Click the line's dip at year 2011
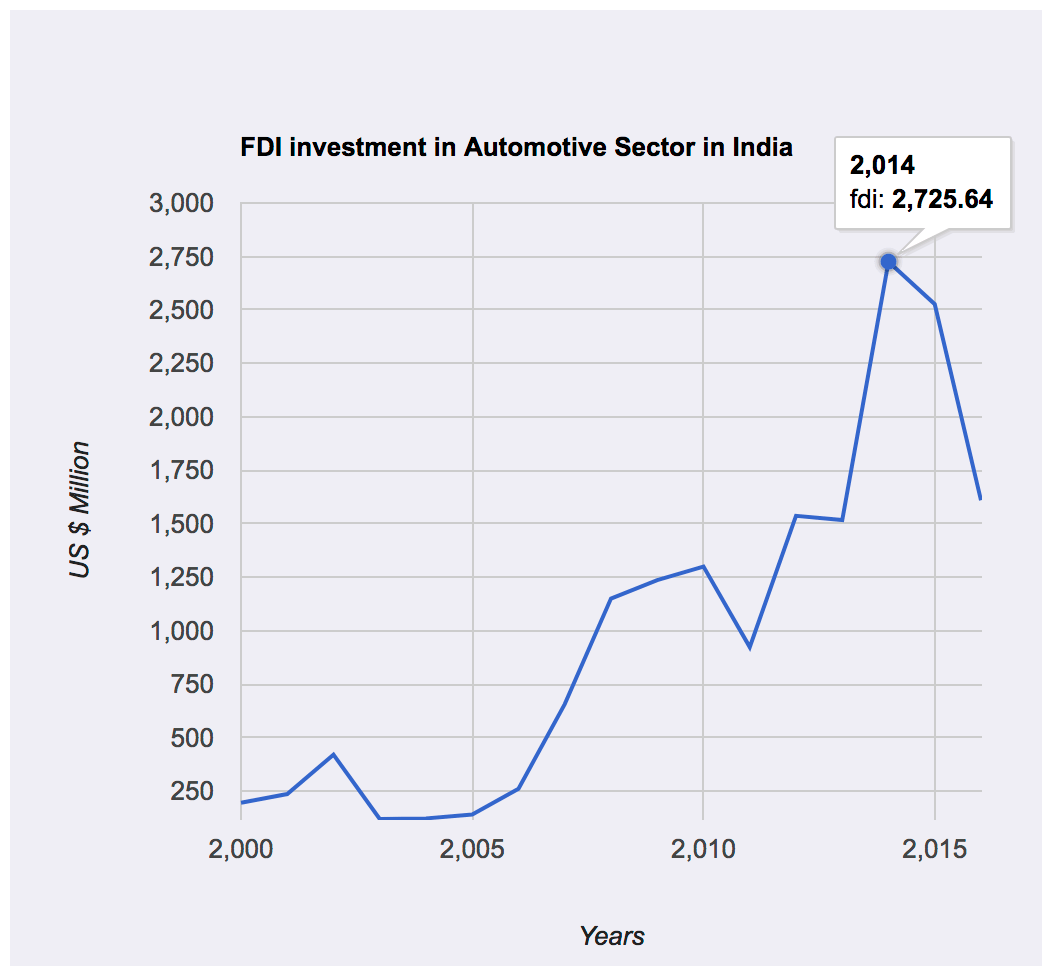 point(749,648)
